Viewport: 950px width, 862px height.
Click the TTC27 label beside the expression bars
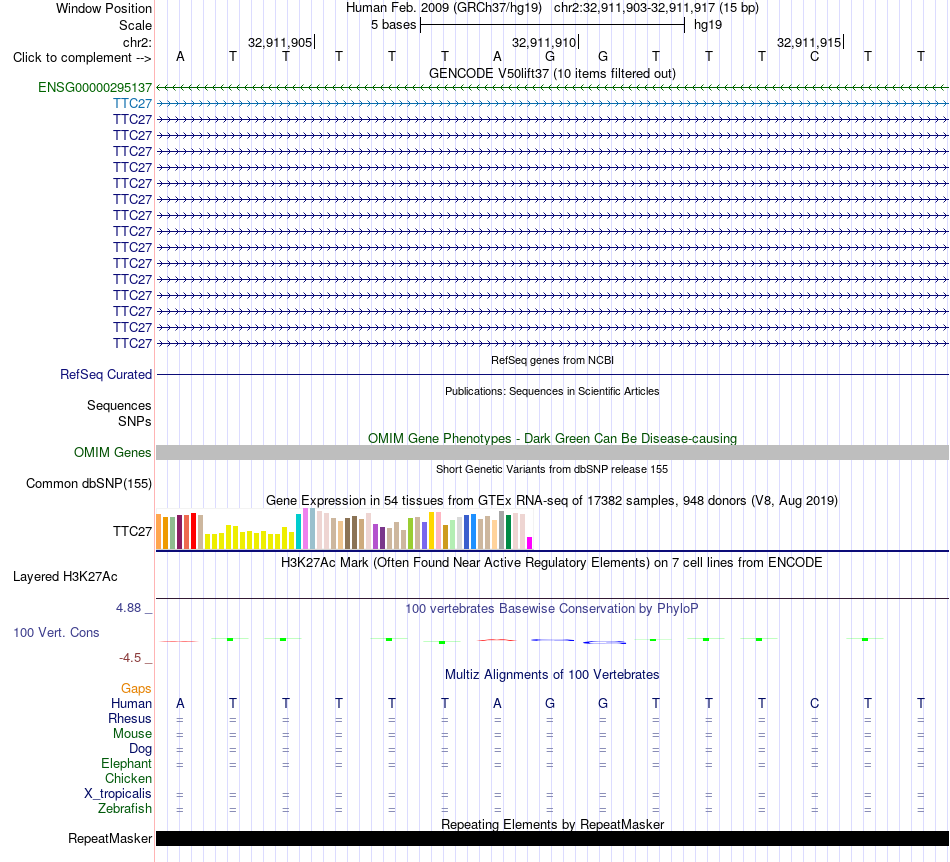tap(132, 531)
